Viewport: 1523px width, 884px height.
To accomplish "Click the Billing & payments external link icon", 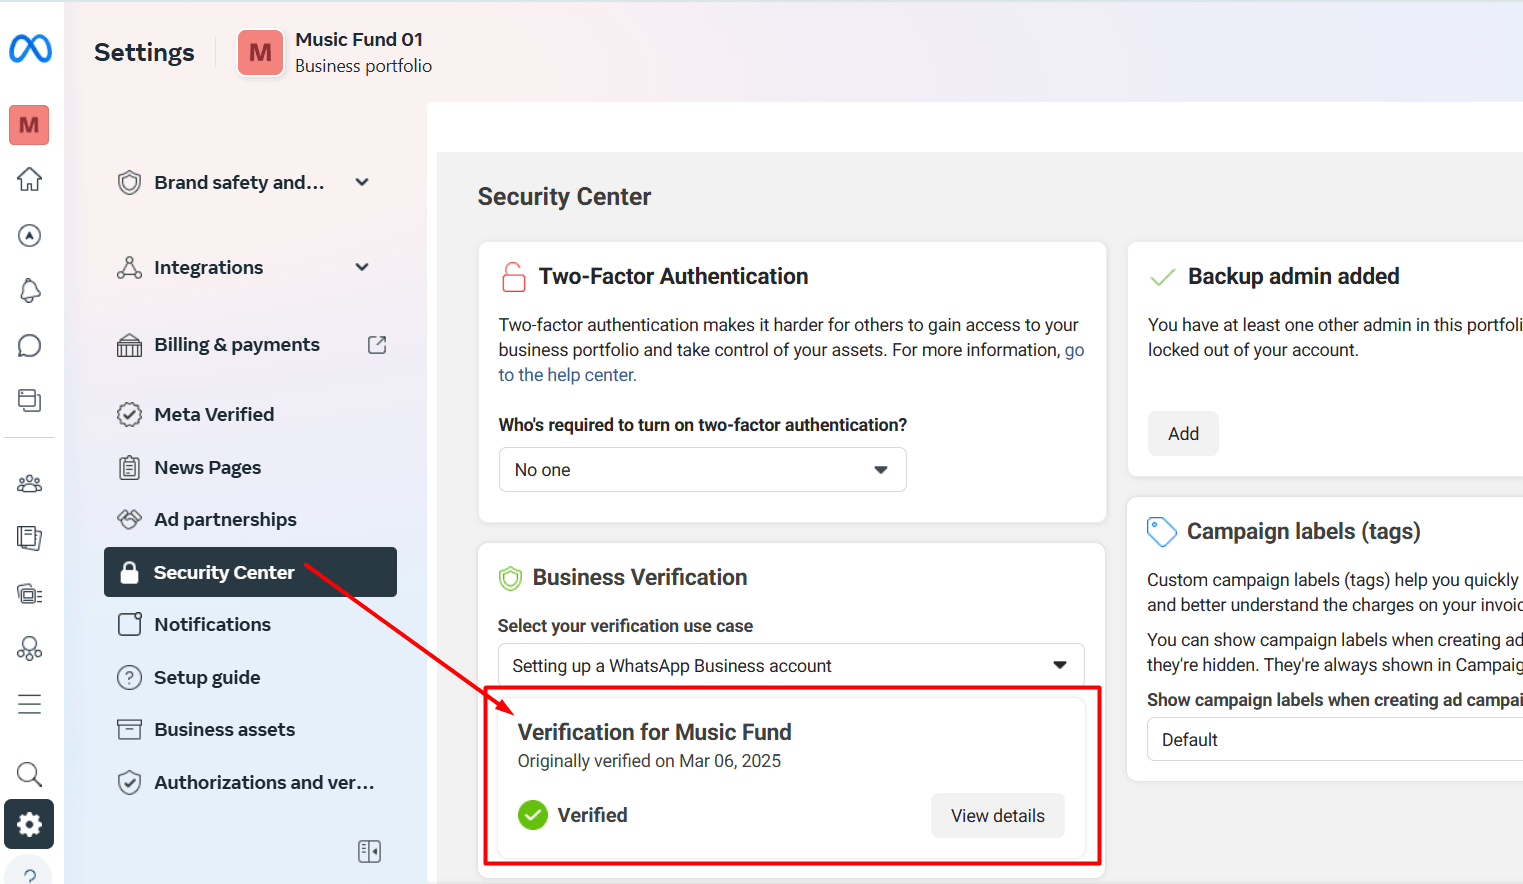I will pyautogui.click(x=377, y=345).
